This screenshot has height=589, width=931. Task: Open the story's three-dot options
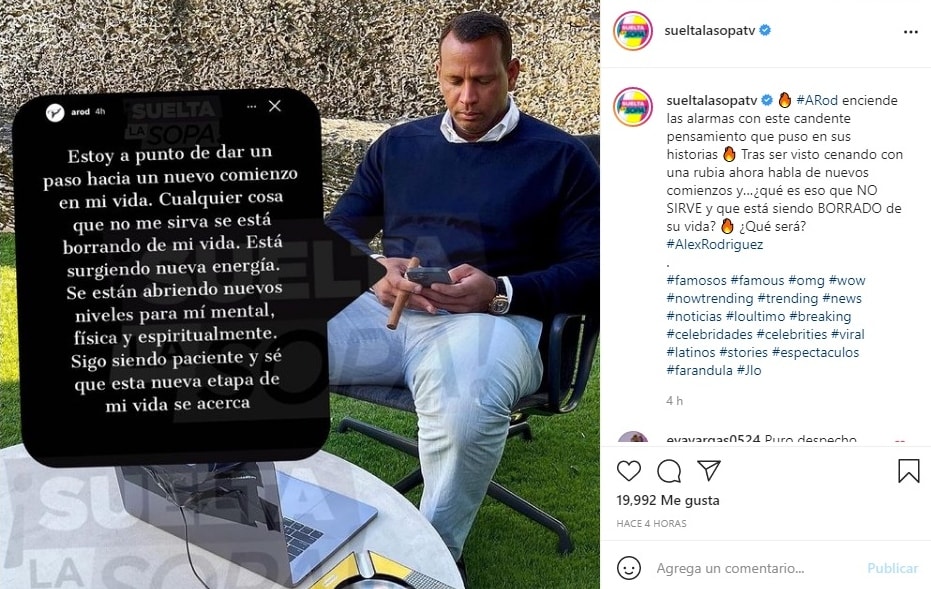tap(252, 107)
